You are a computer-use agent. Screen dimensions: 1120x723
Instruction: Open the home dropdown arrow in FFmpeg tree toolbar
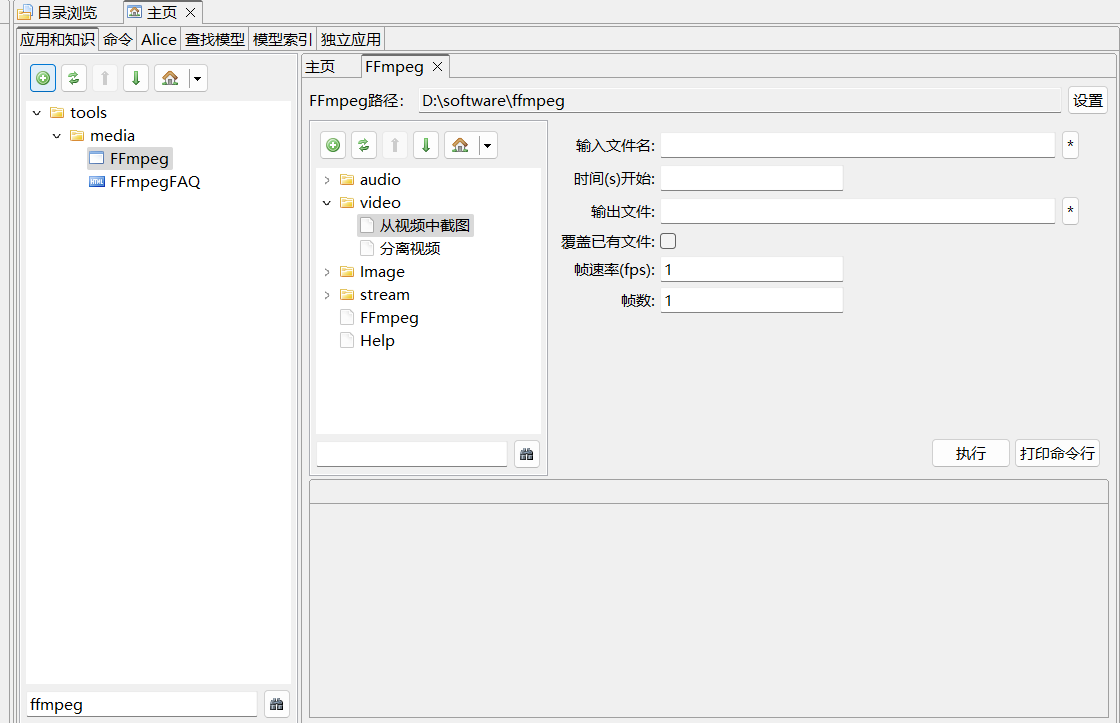click(x=488, y=145)
